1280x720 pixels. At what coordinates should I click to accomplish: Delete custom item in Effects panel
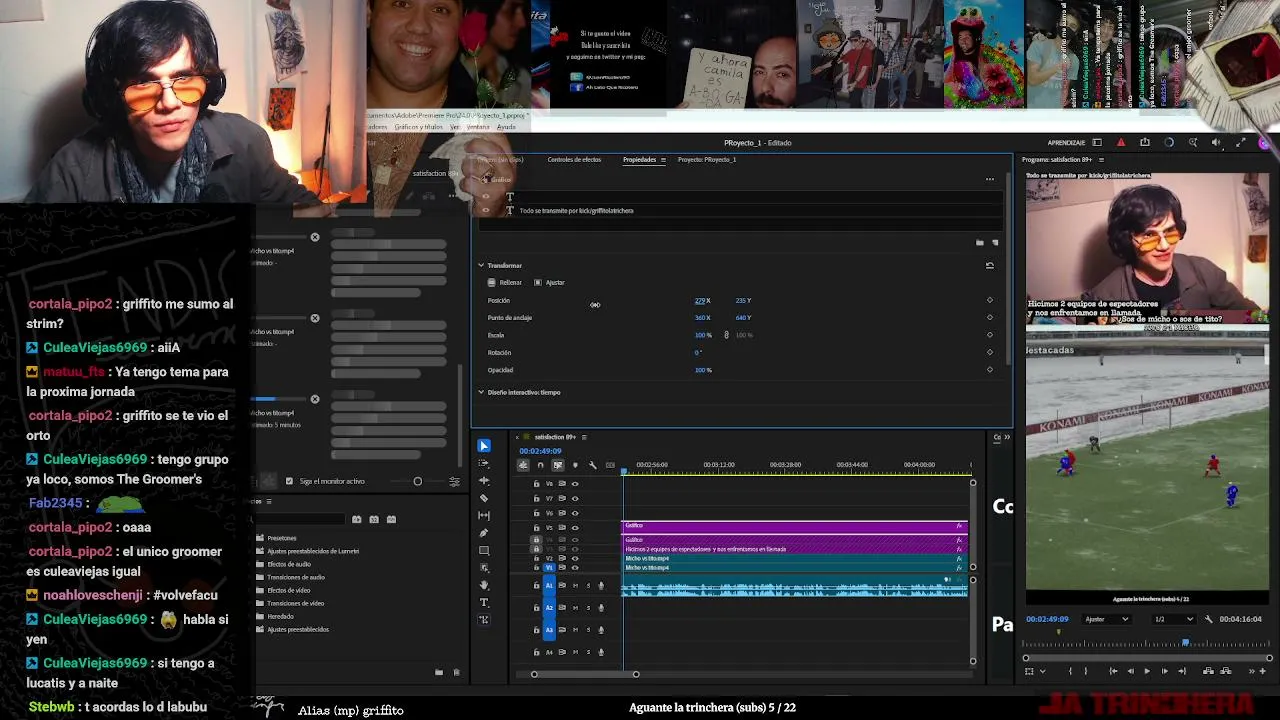[x=457, y=673]
